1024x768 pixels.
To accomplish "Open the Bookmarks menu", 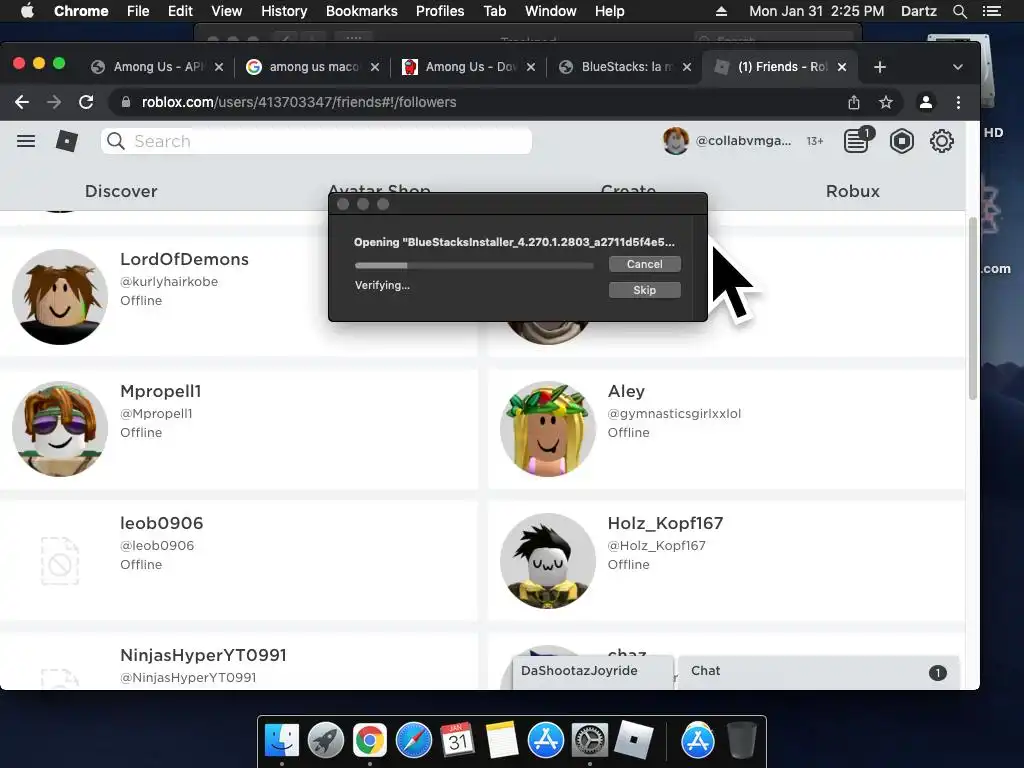I will (362, 11).
